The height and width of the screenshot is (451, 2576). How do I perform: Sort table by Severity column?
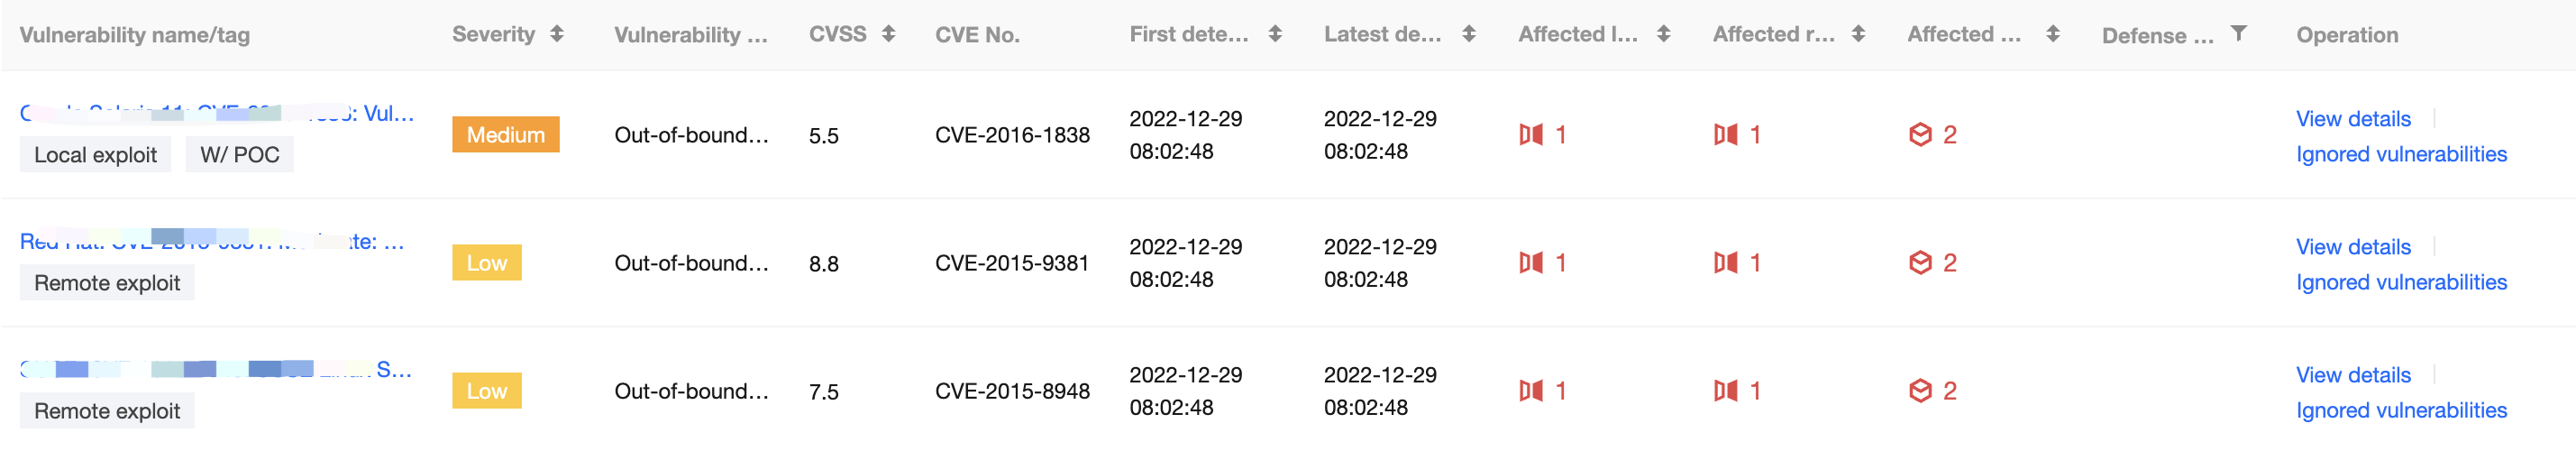click(557, 34)
